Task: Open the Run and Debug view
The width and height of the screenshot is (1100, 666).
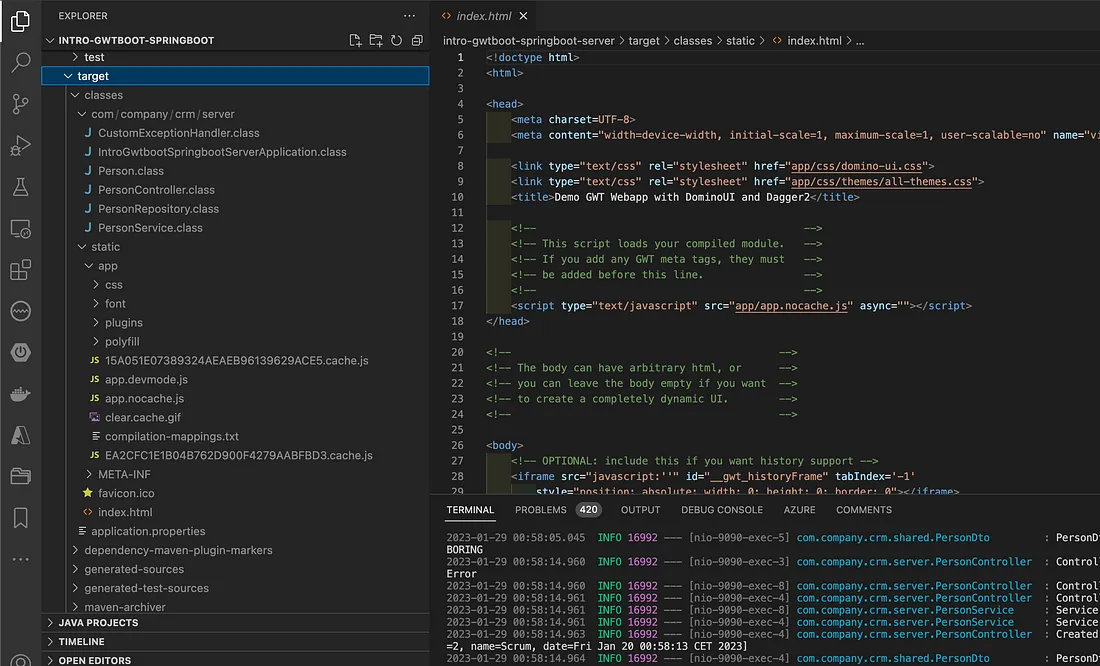Action: point(20,145)
